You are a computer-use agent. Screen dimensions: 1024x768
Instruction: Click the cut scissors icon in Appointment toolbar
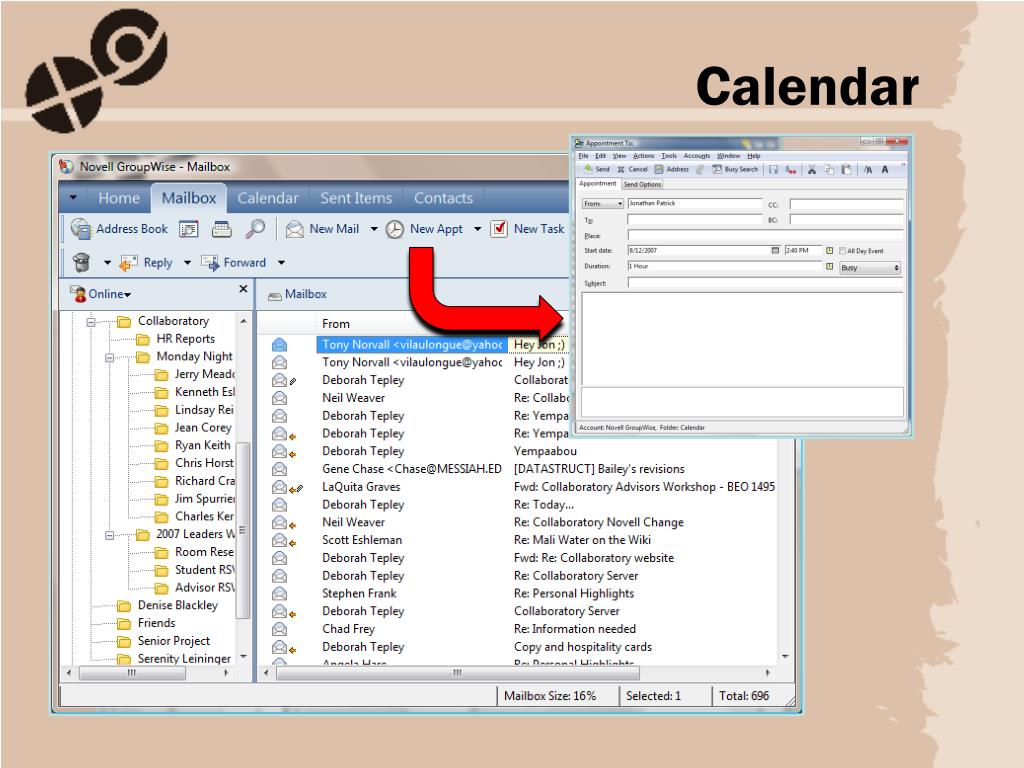[812, 170]
